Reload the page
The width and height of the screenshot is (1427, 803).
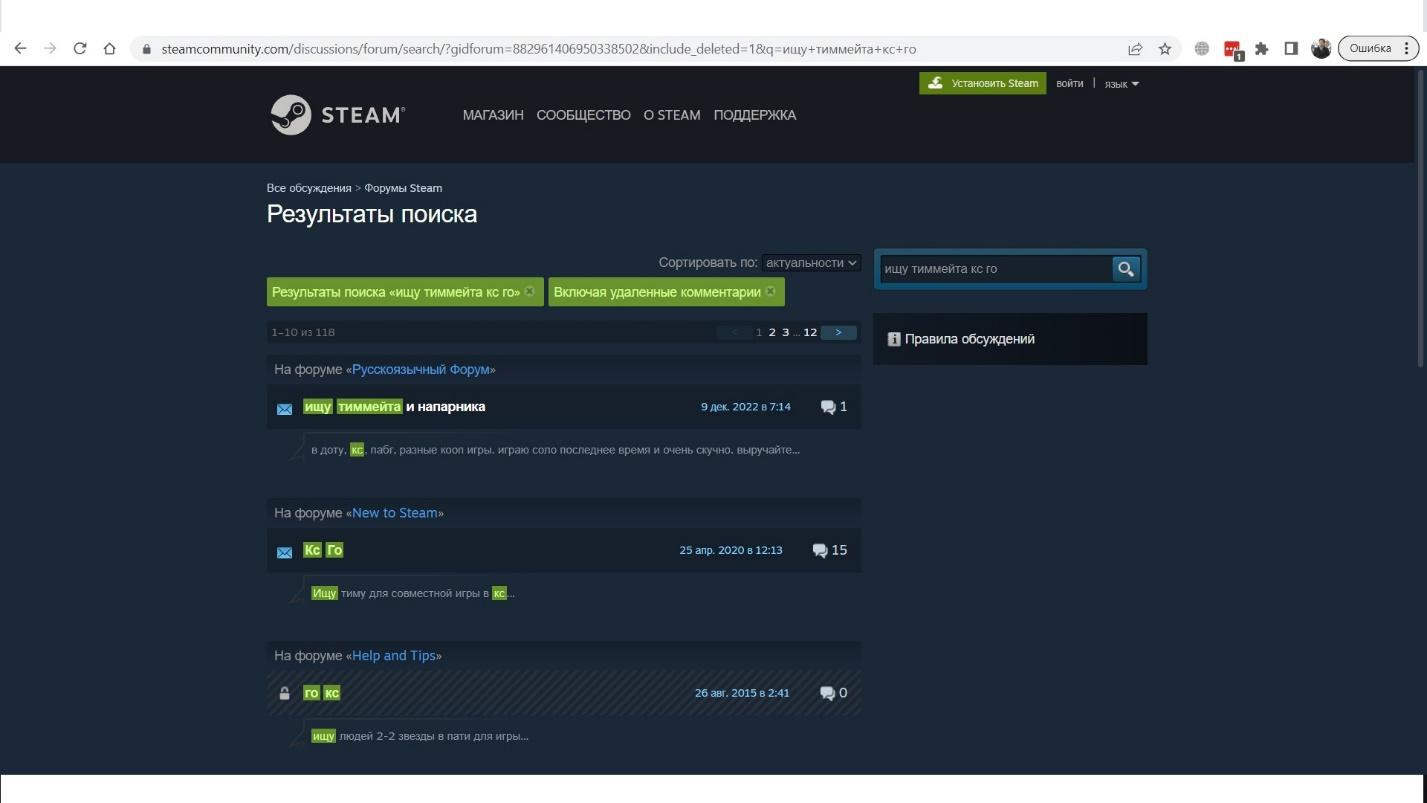click(80, 48)
